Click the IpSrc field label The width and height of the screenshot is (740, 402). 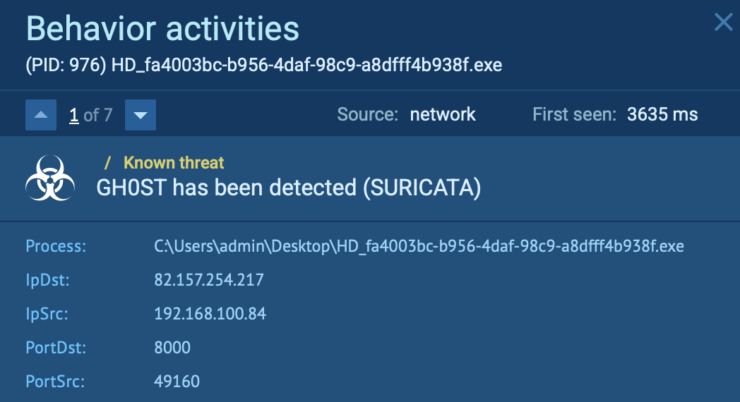(x=49, y=314)
